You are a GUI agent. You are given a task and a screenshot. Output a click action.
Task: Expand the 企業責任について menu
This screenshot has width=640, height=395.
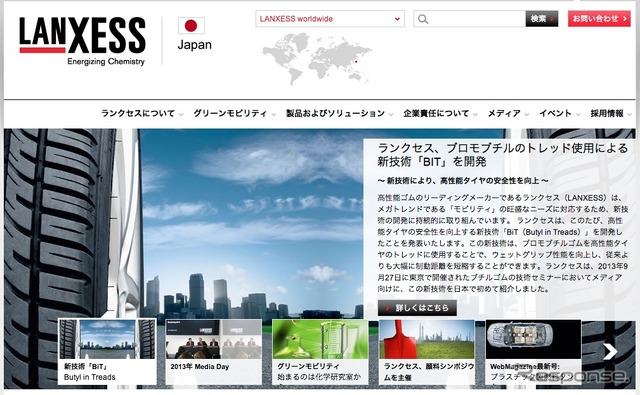click(440, 113)
